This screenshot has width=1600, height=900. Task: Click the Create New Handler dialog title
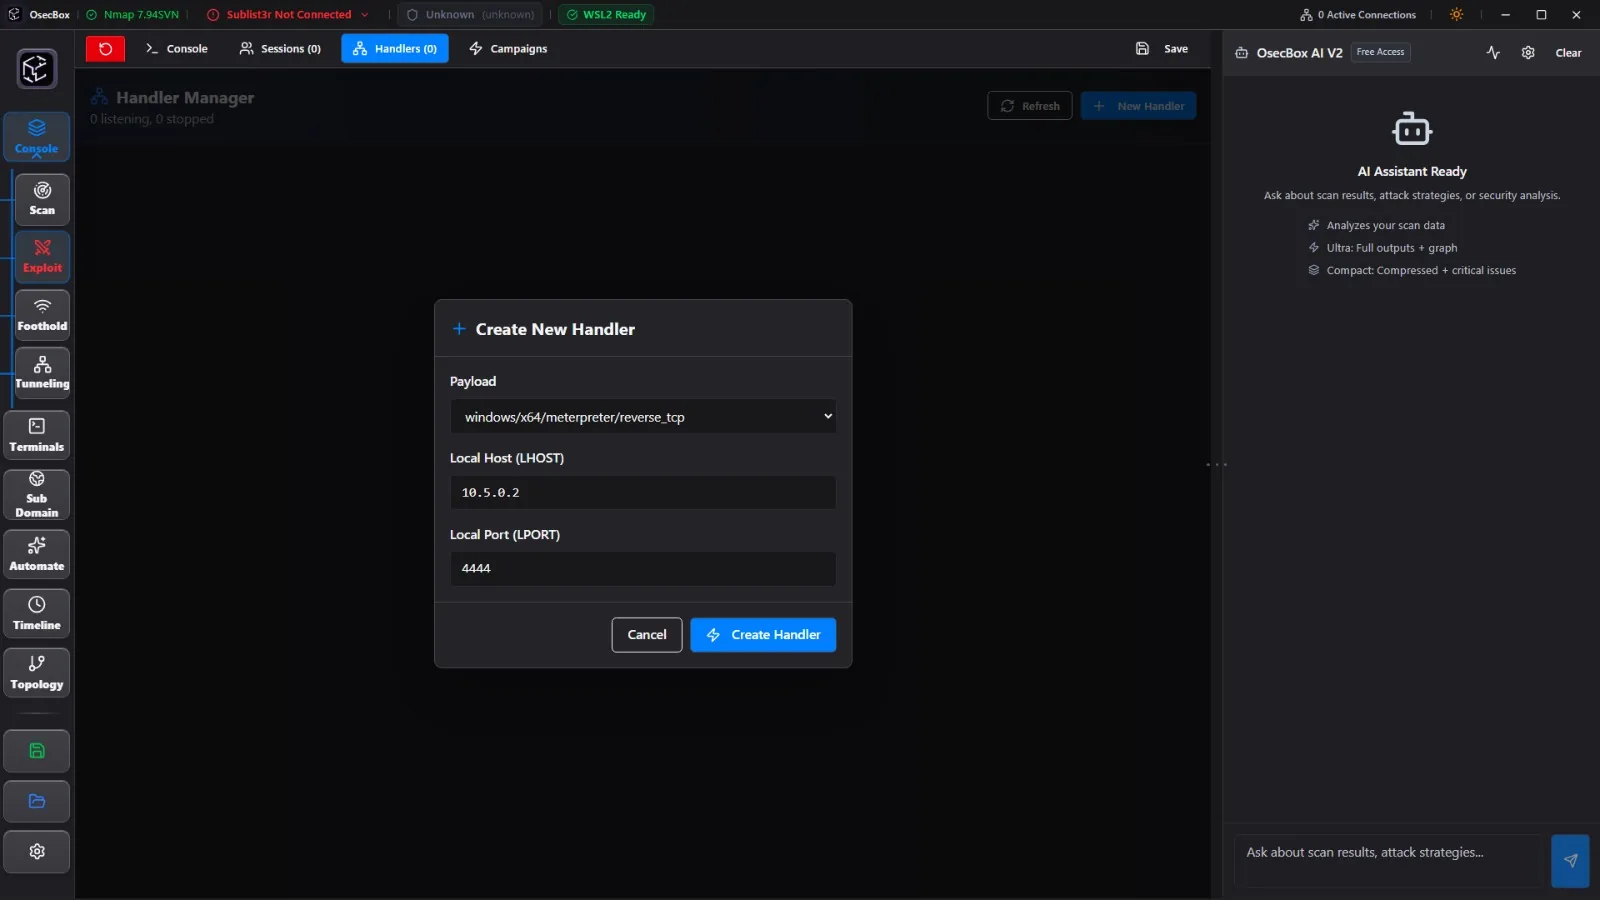pos(555,329)
